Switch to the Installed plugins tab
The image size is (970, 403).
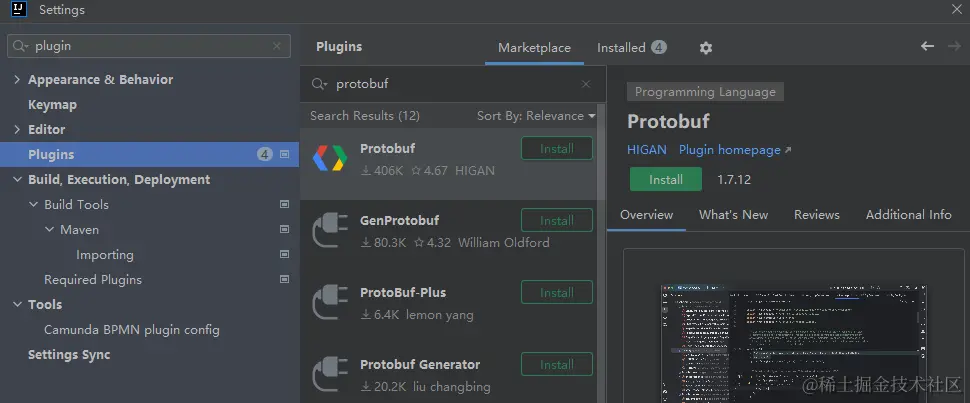632,48
